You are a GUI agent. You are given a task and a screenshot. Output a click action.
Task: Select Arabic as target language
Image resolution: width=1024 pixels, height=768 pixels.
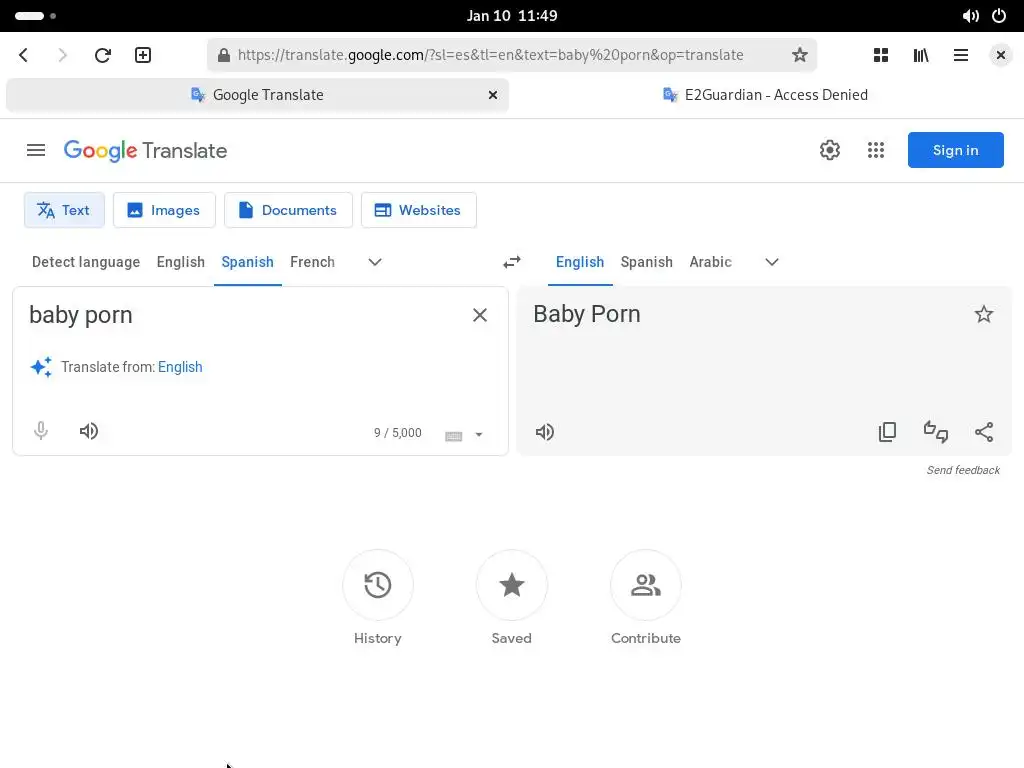[x=711, y=262]
